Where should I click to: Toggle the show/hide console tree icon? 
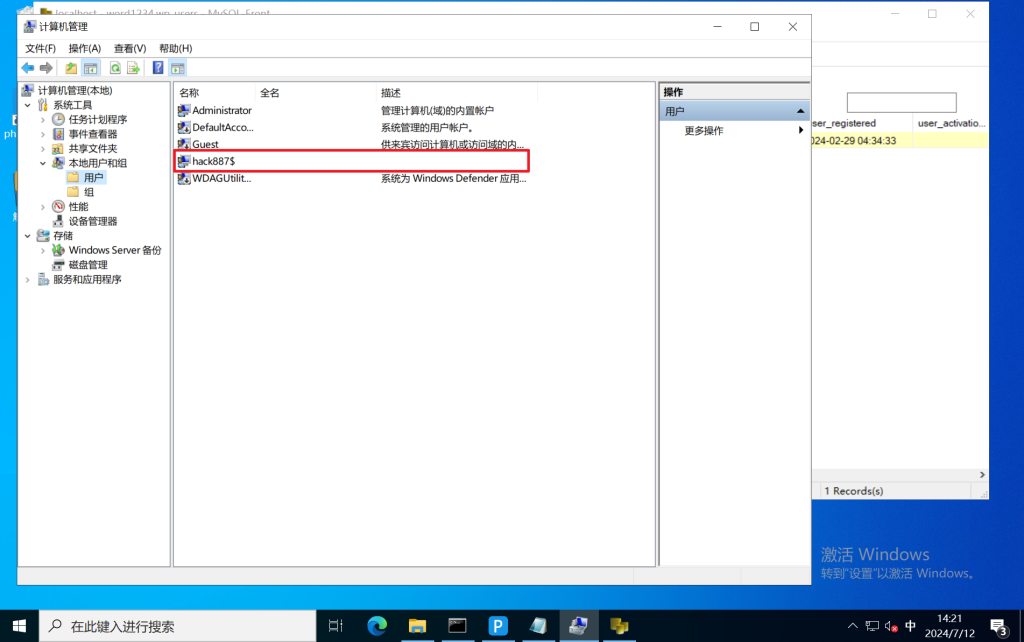90,68
